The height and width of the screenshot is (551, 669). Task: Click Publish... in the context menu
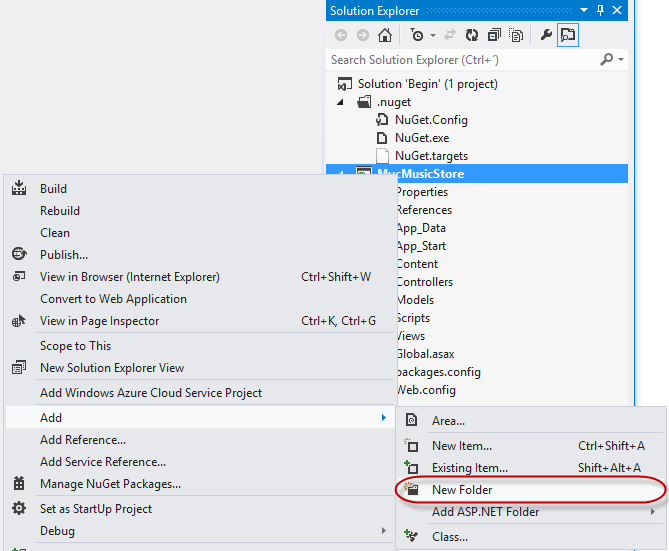pos(64,255)
